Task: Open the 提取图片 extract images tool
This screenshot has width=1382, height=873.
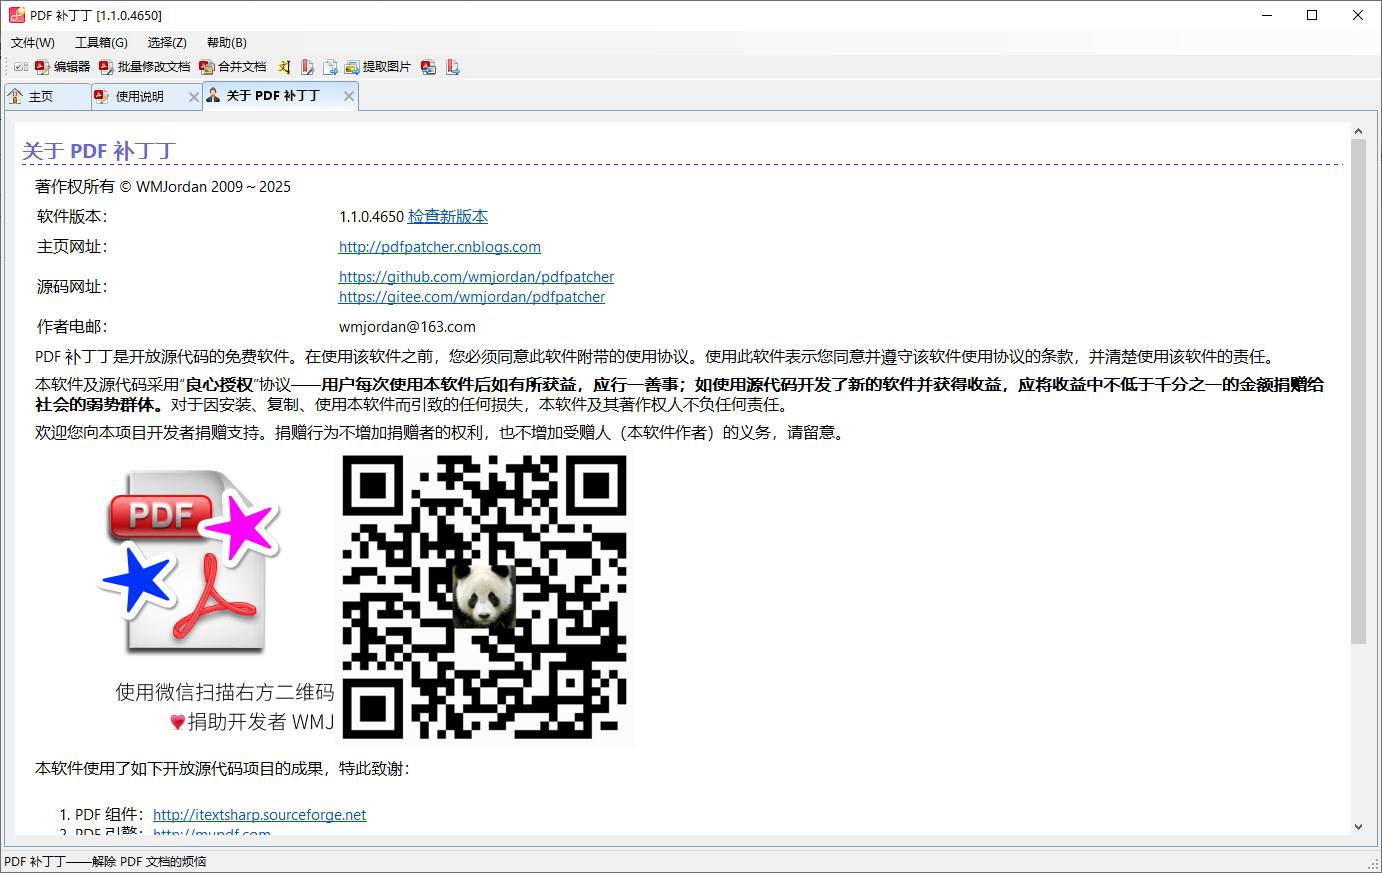Action: 377,67
